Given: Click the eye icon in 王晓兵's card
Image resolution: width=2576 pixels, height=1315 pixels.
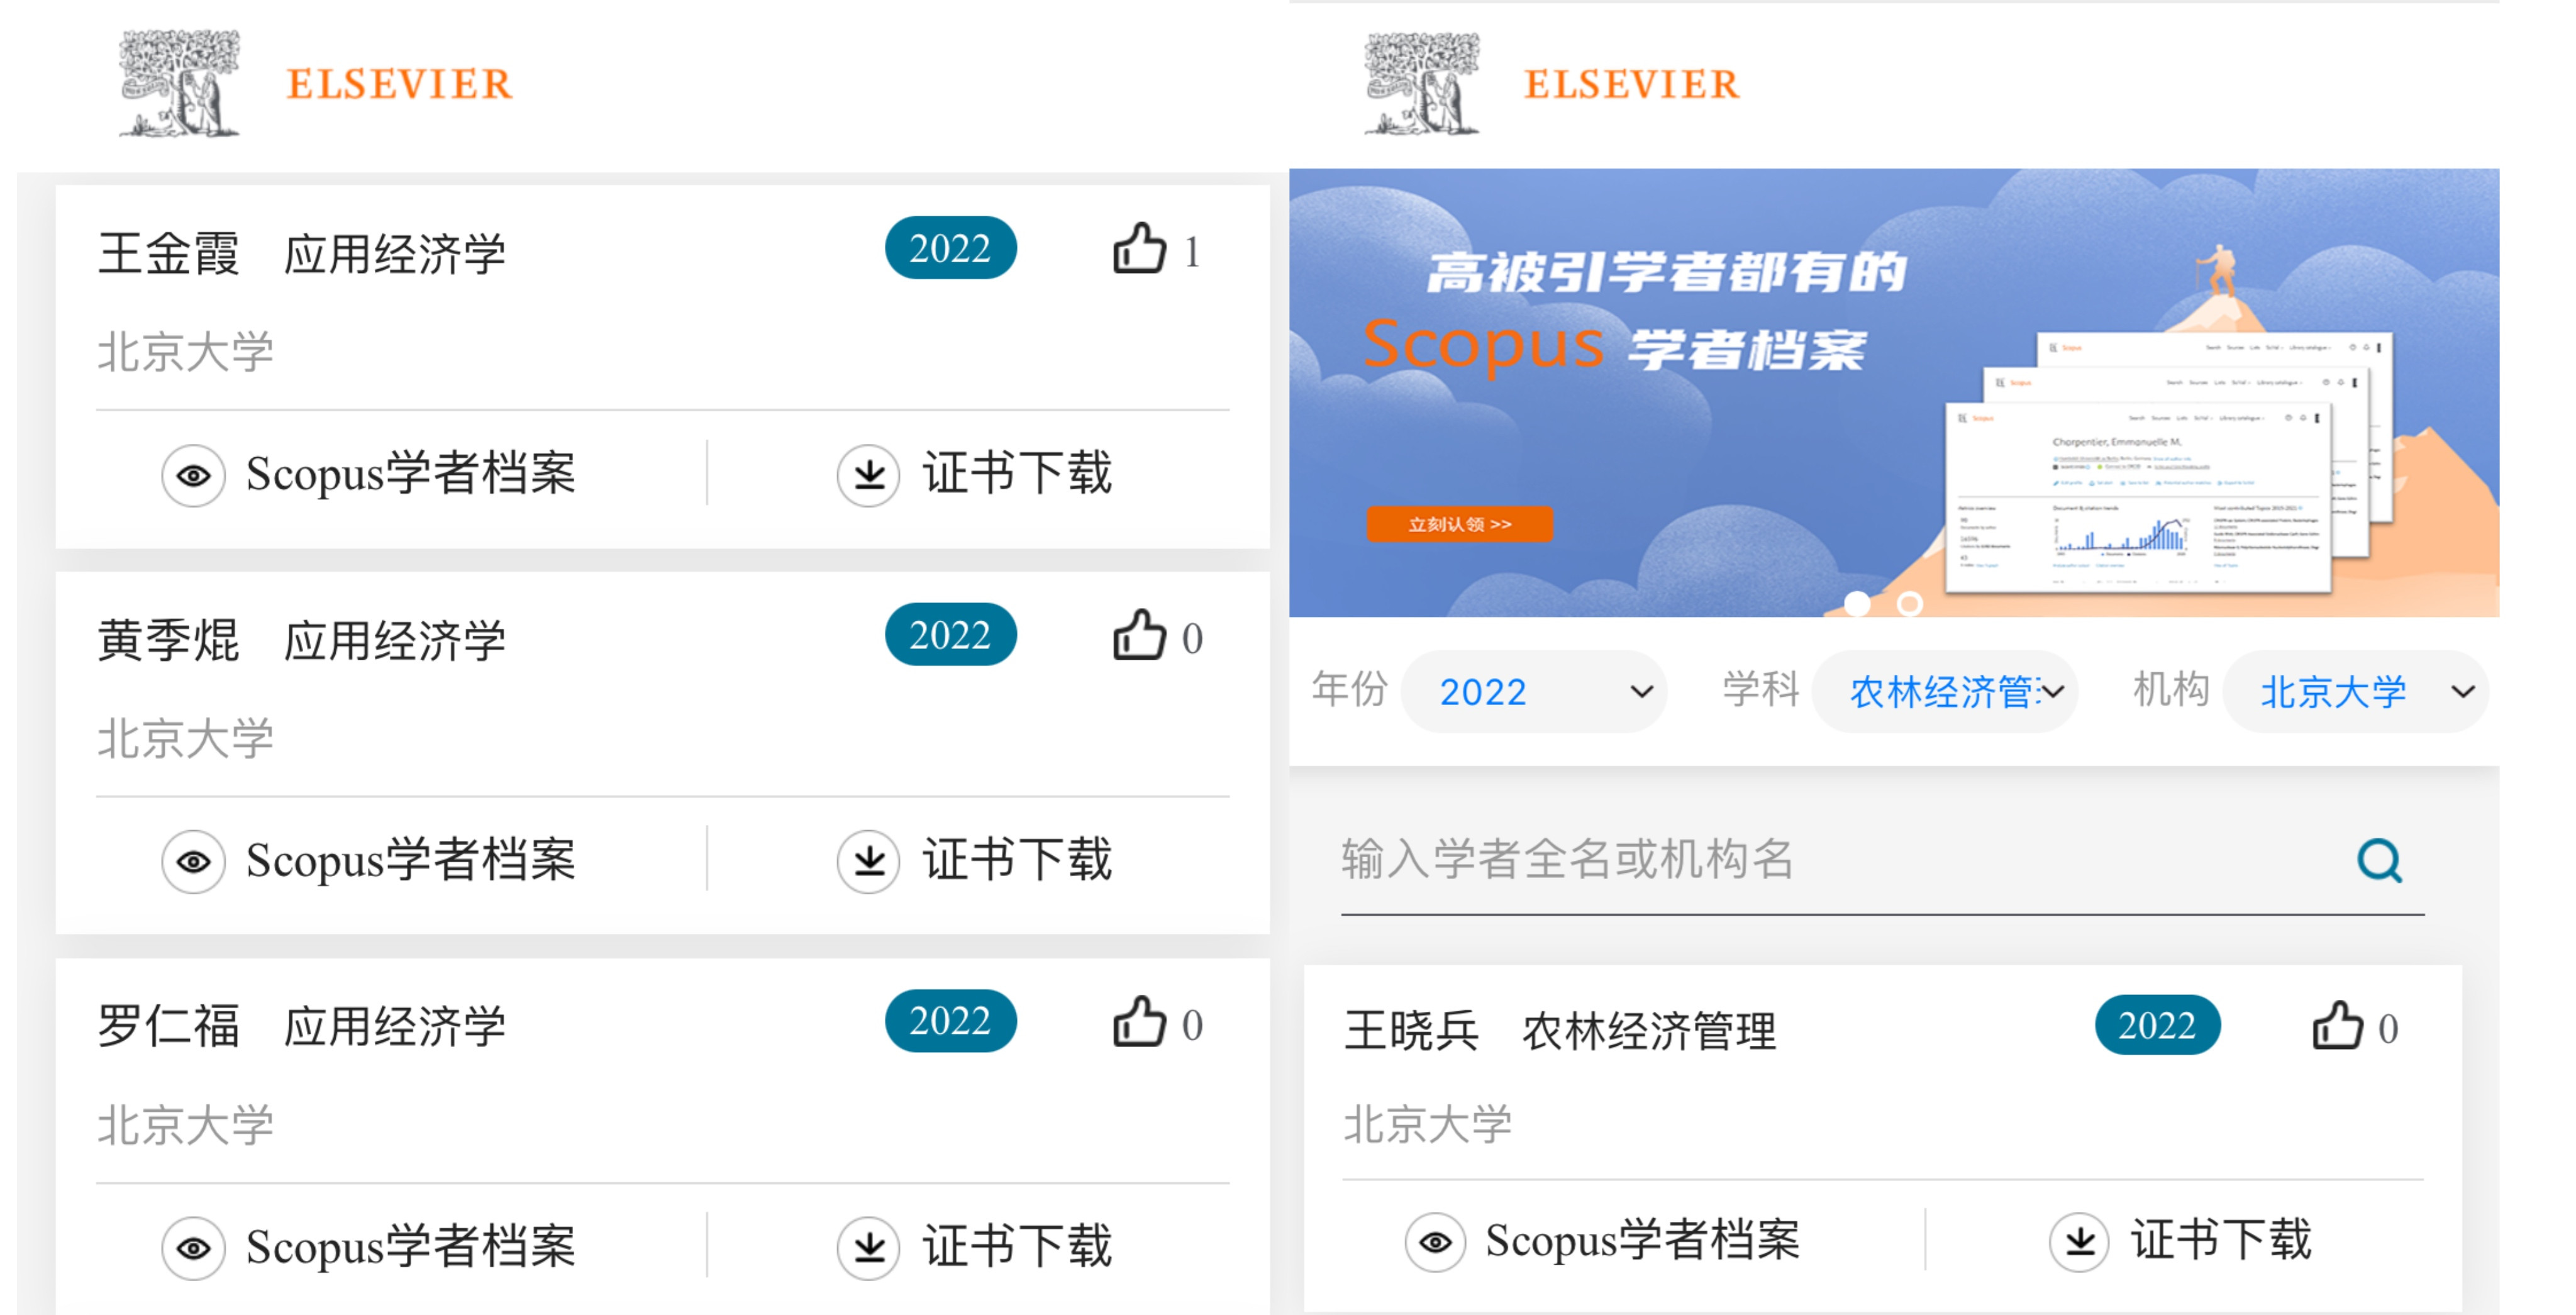Looking at the screenshot, I should point(1435,1241).
